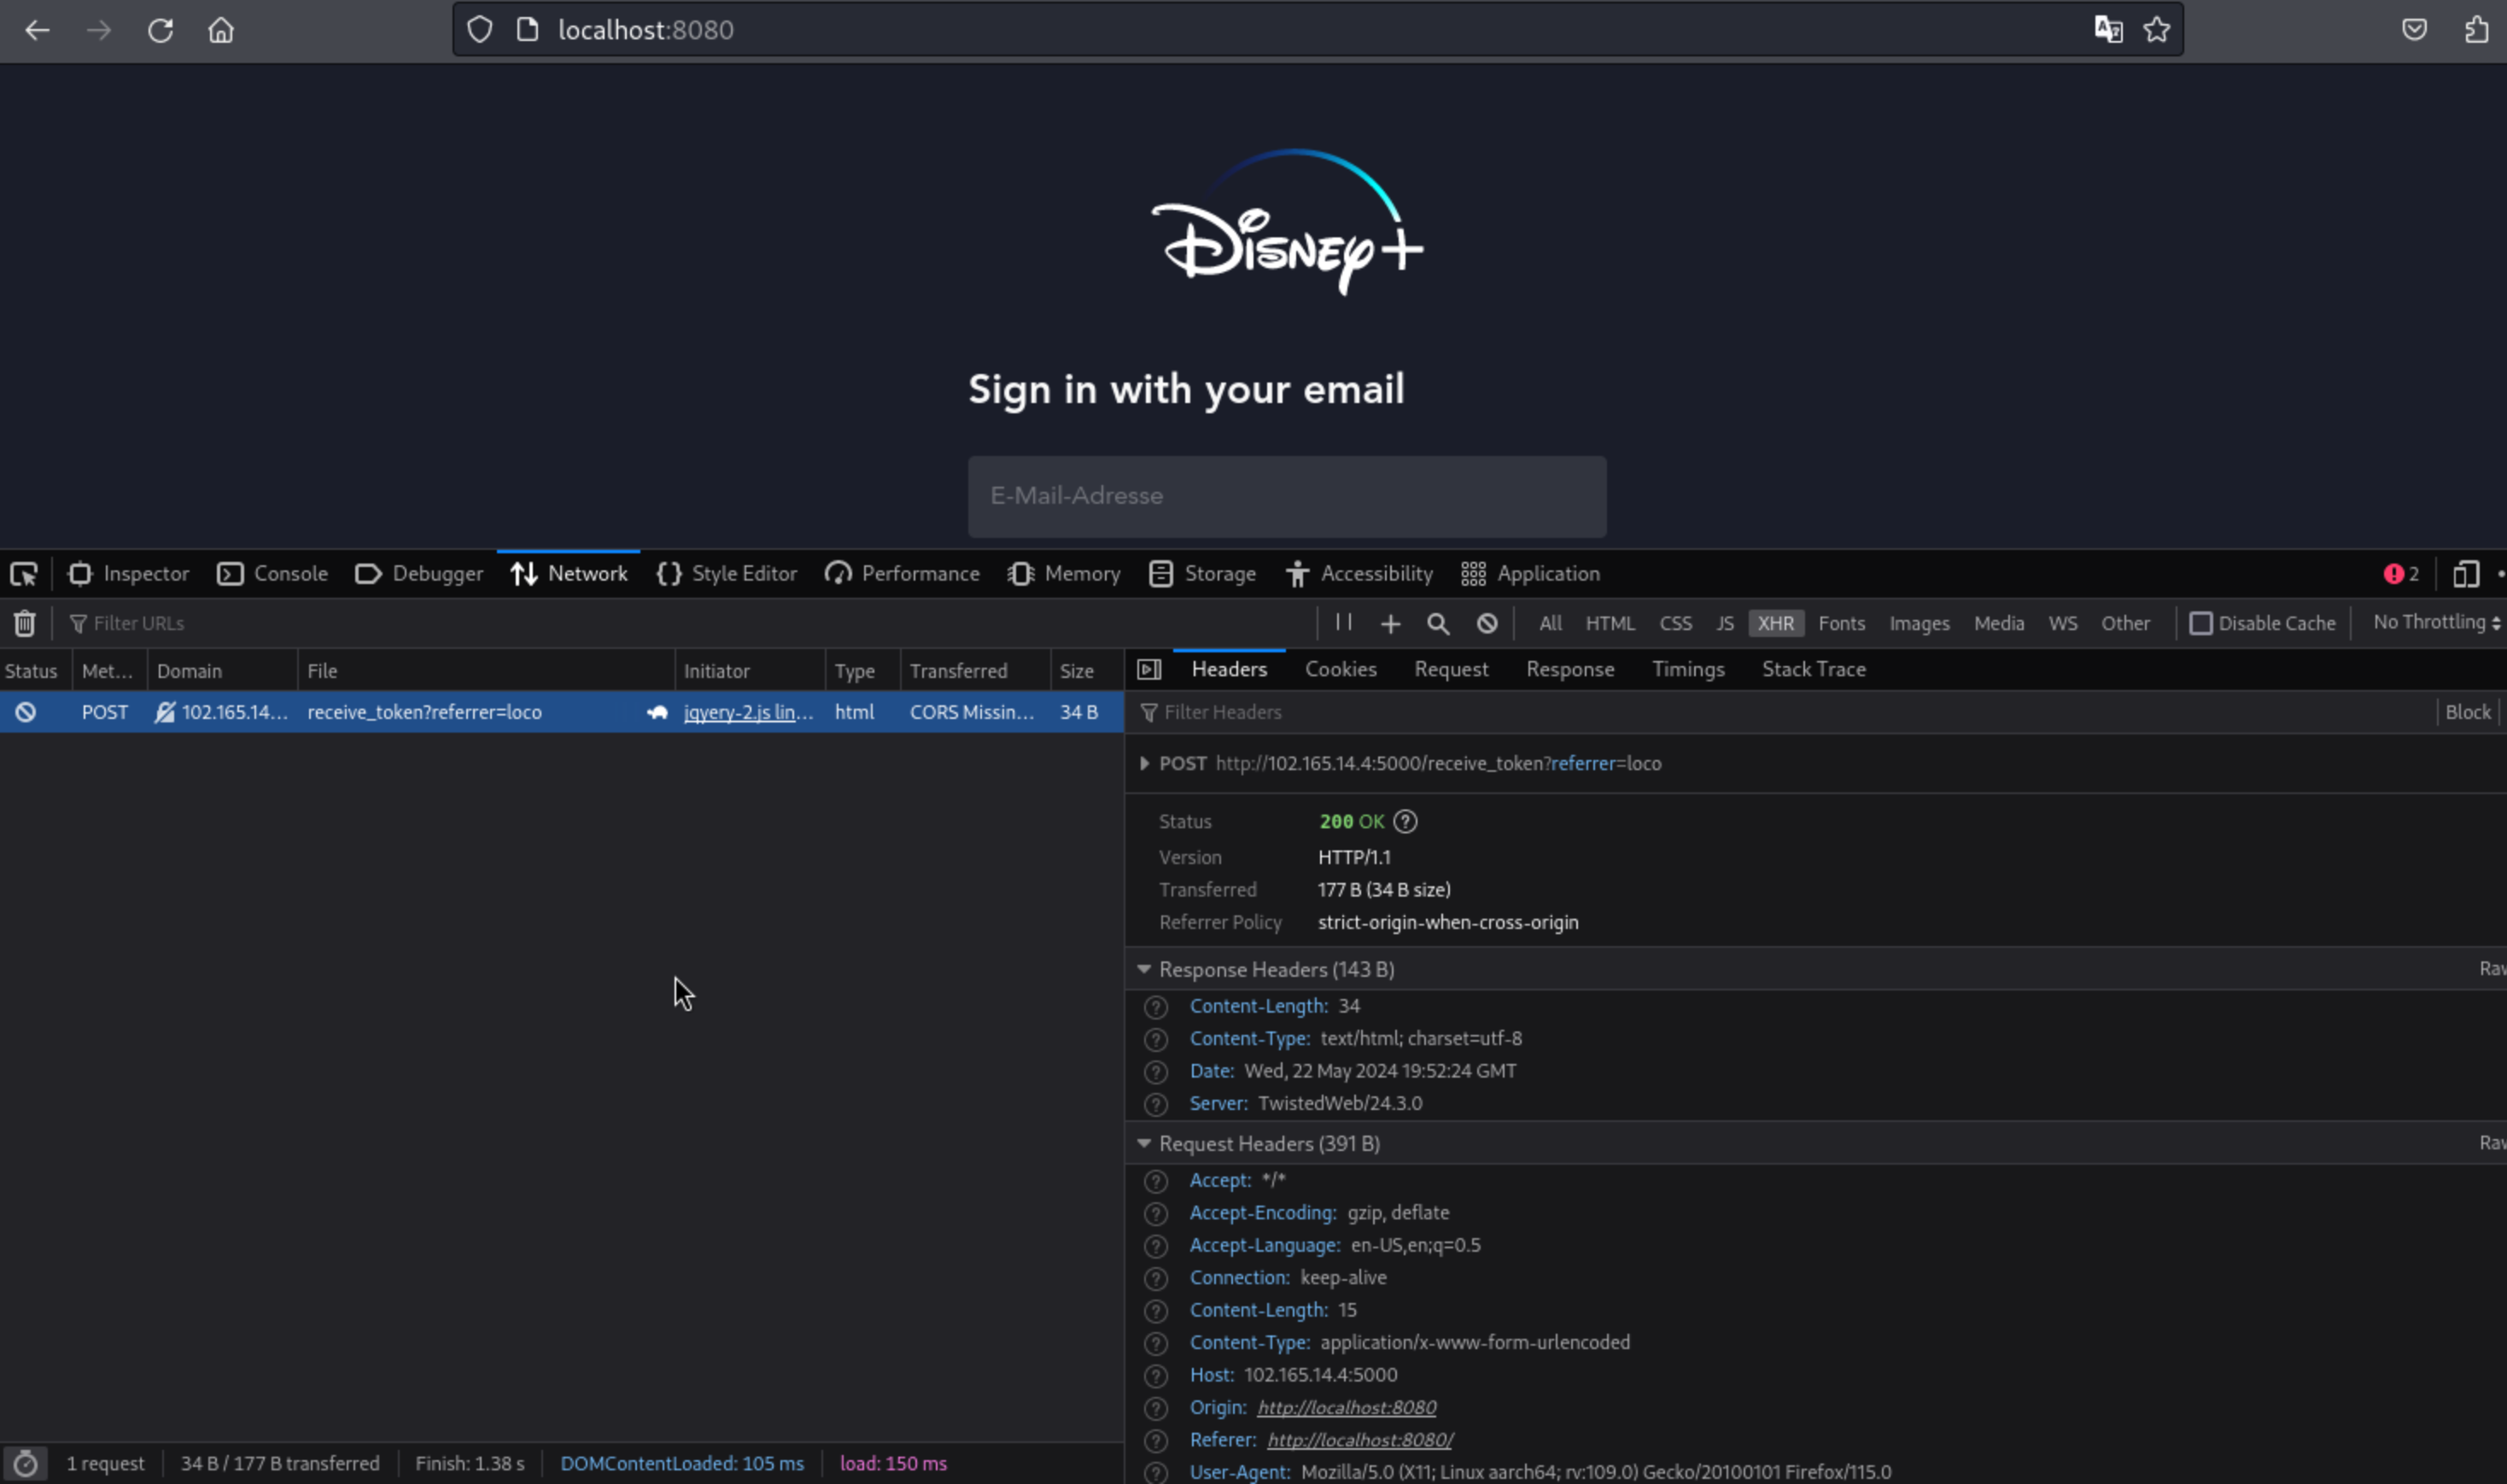2507x1484 pixels.
Task: Expand the POST request URL details
Action: point(1144,764)
